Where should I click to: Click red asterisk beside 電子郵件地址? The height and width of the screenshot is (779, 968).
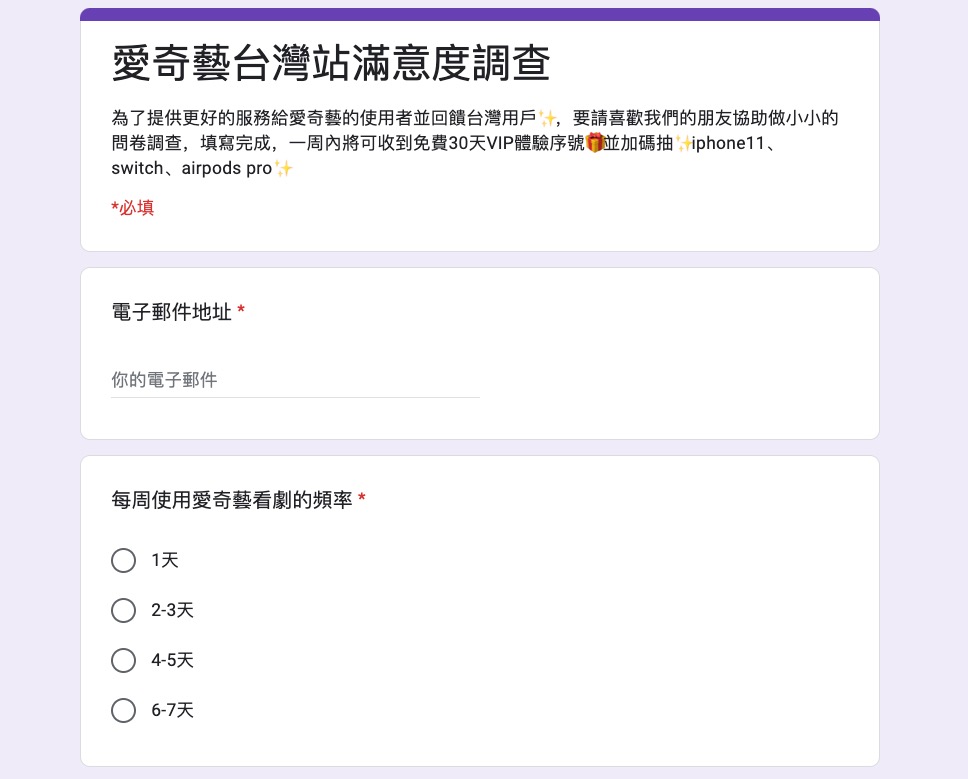pyautogui.click(x=241, y=312)
